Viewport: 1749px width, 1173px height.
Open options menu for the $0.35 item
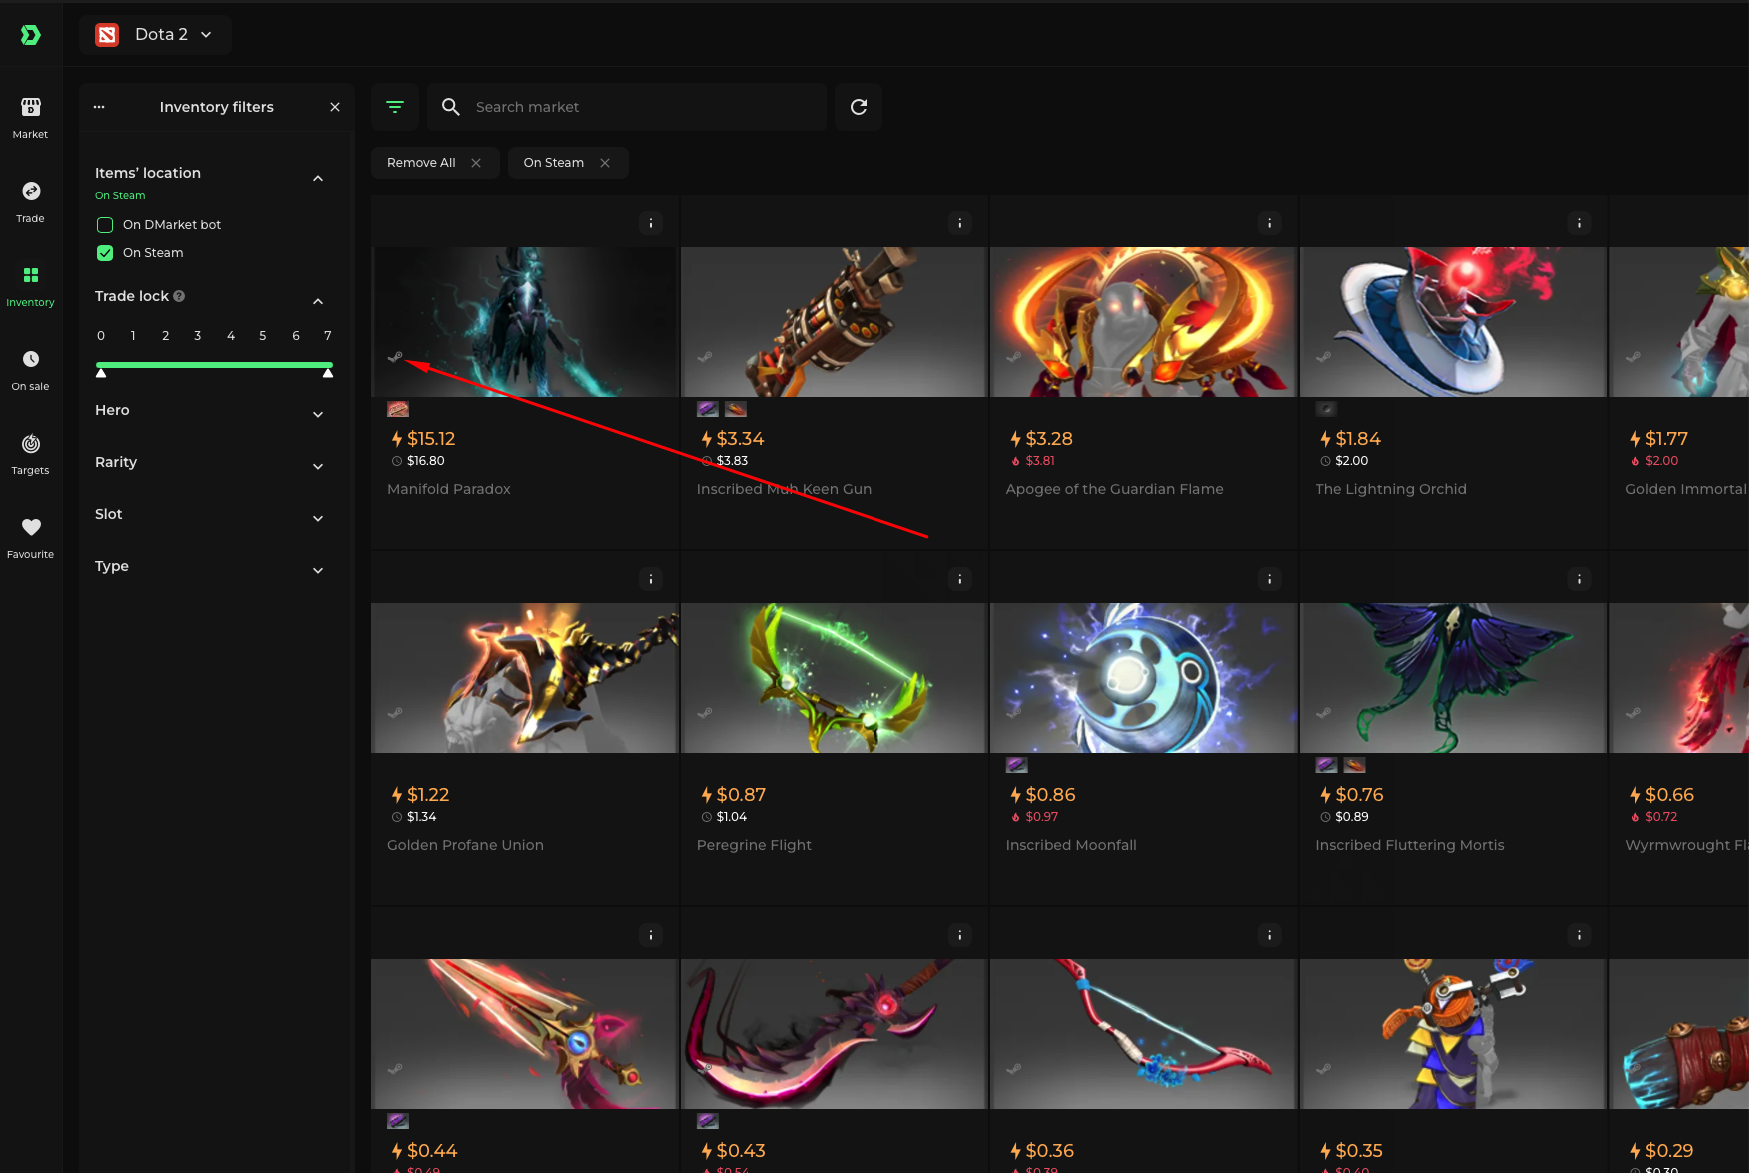pos(1580,935)
